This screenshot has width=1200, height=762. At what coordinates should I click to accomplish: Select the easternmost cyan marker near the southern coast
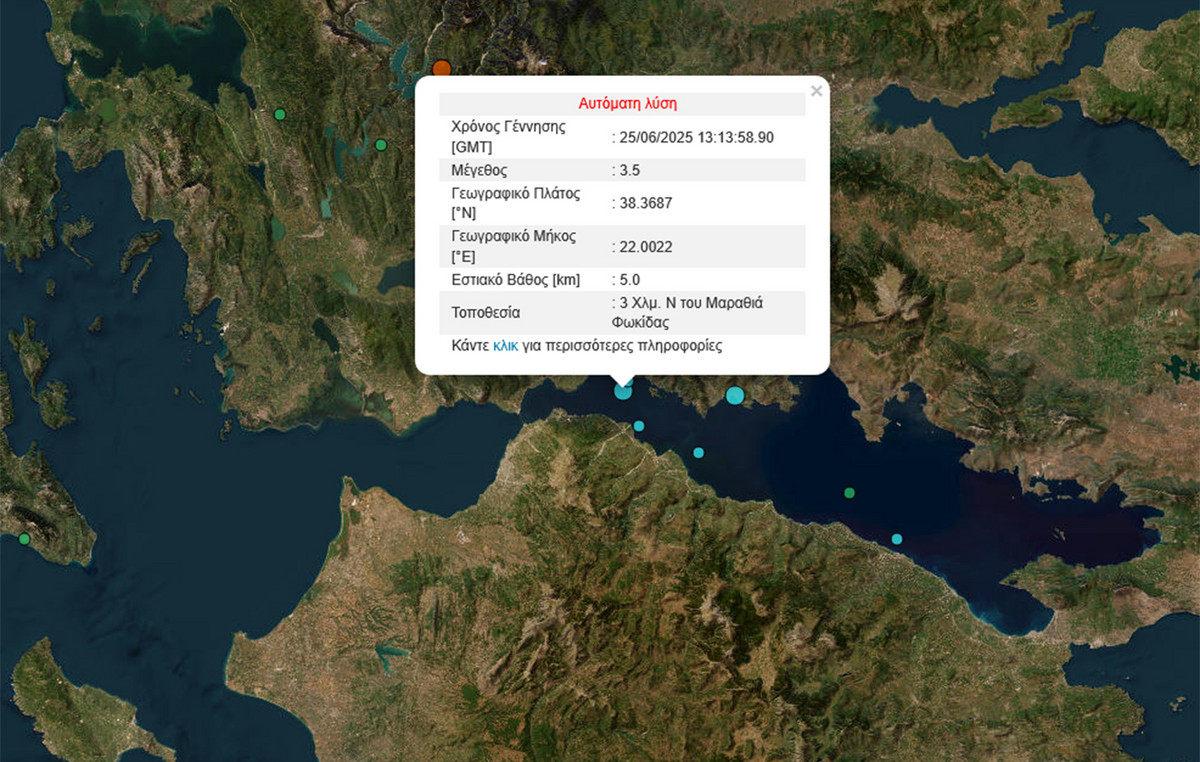897,539
